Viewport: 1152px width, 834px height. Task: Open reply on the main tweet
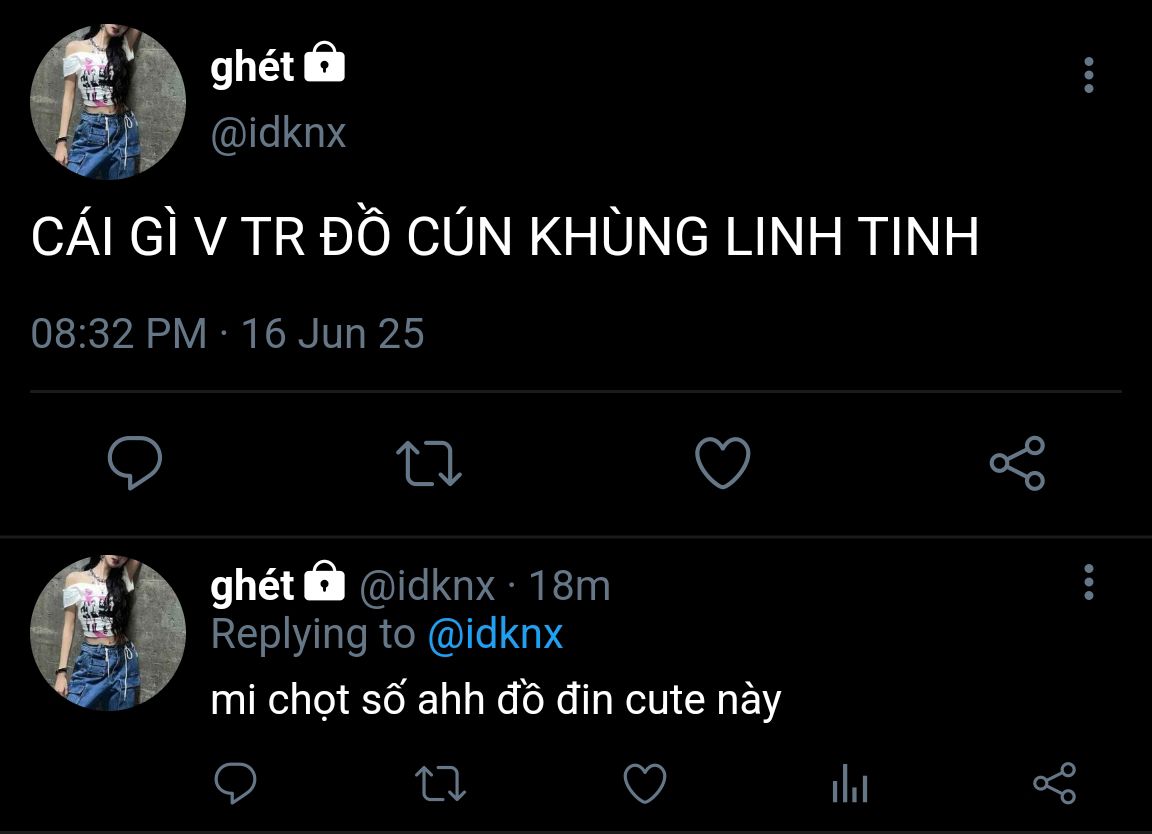134,462
